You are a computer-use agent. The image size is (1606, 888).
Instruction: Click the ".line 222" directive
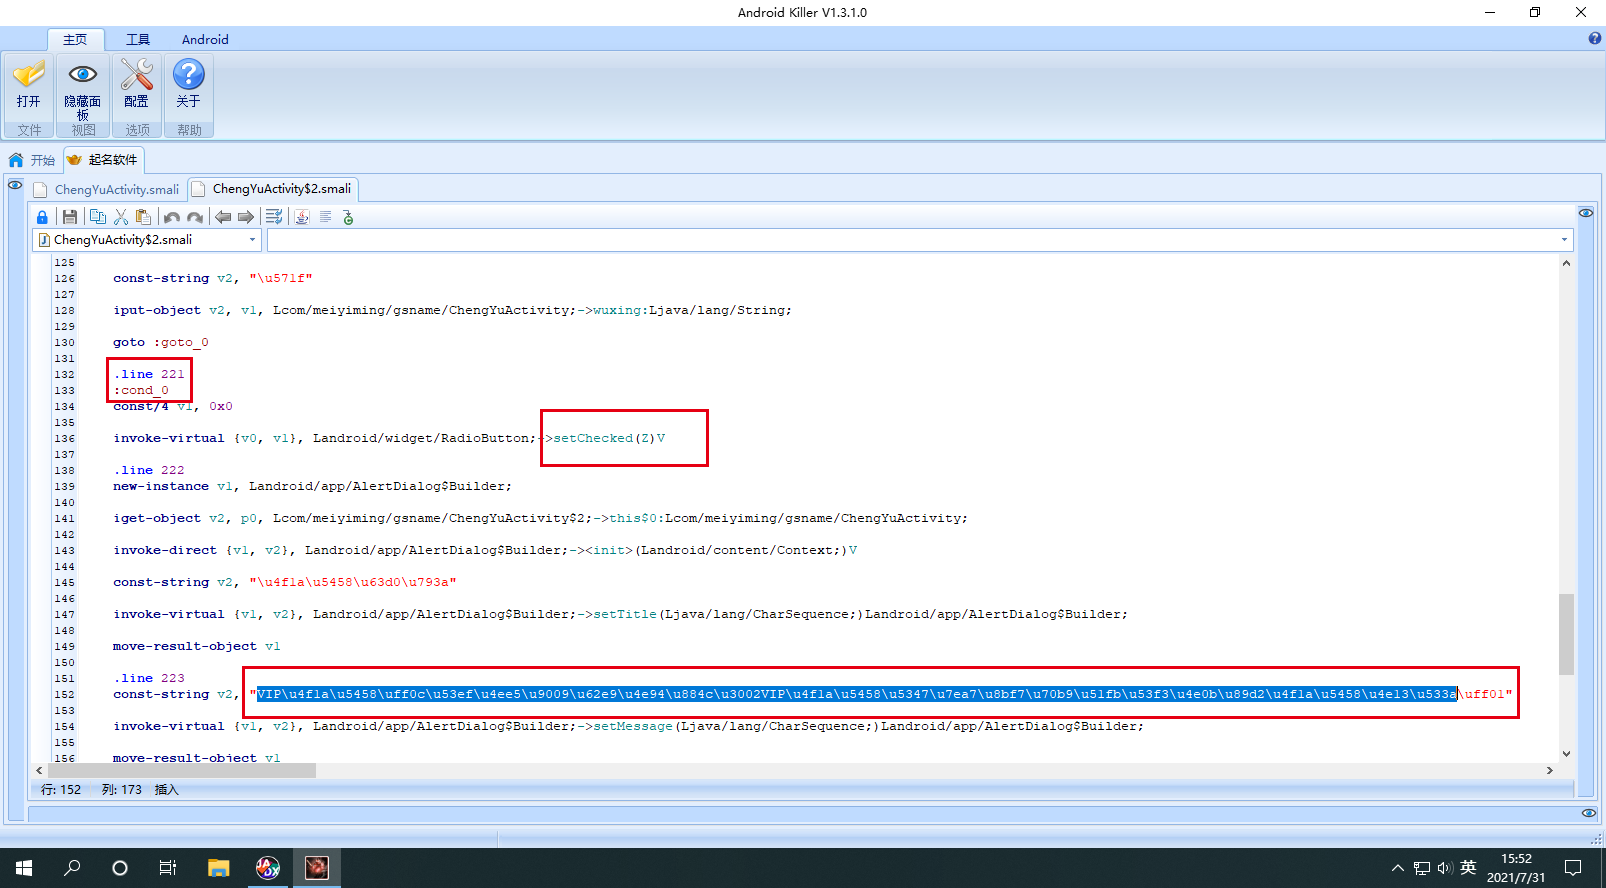pyautogui.click(x=149, y=470)
